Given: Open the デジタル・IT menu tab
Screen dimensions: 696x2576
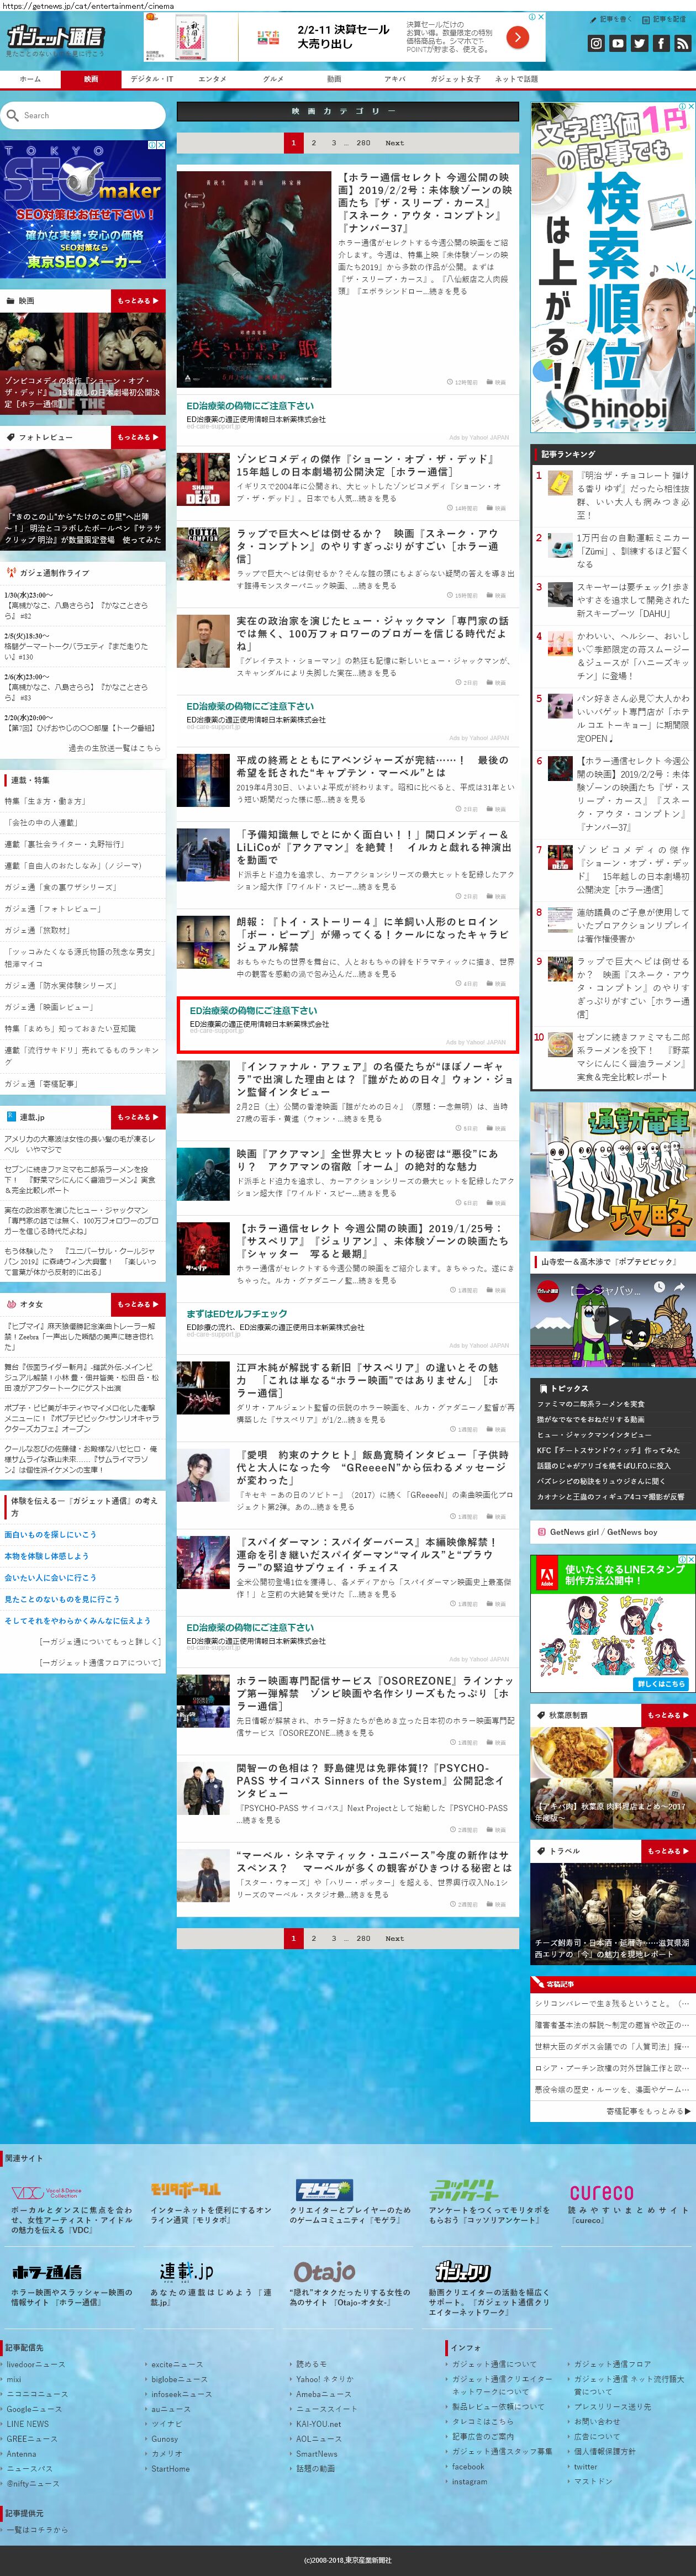Looking at the screenshot, I should [x=152, y=79].
